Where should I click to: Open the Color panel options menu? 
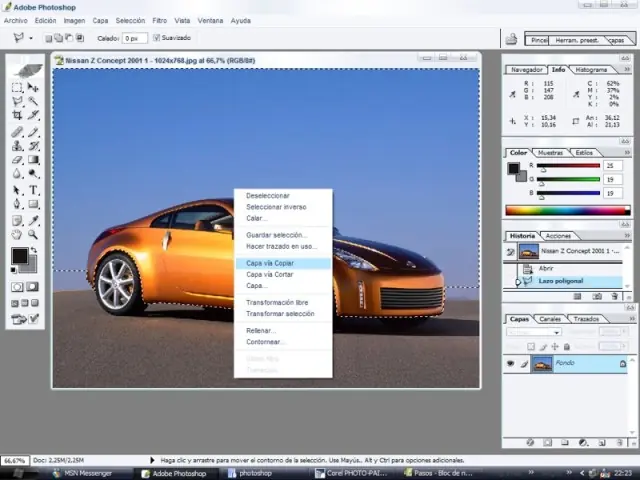(627, 152)
